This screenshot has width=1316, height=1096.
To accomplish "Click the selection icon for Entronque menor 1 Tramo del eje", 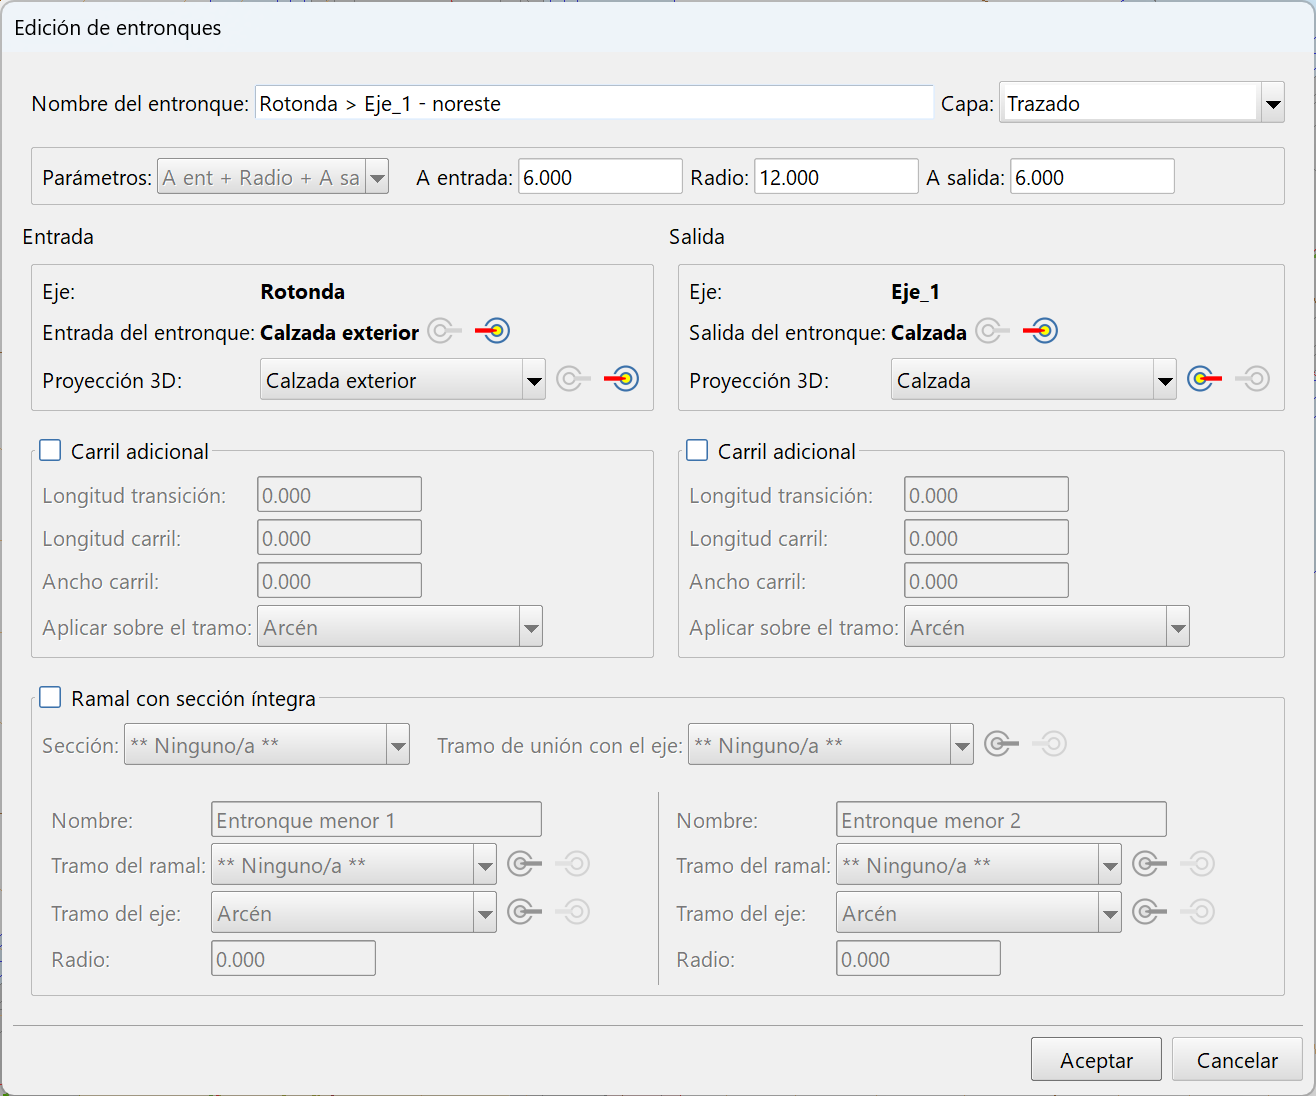I will pyautogui.click(x=524, y=911).
